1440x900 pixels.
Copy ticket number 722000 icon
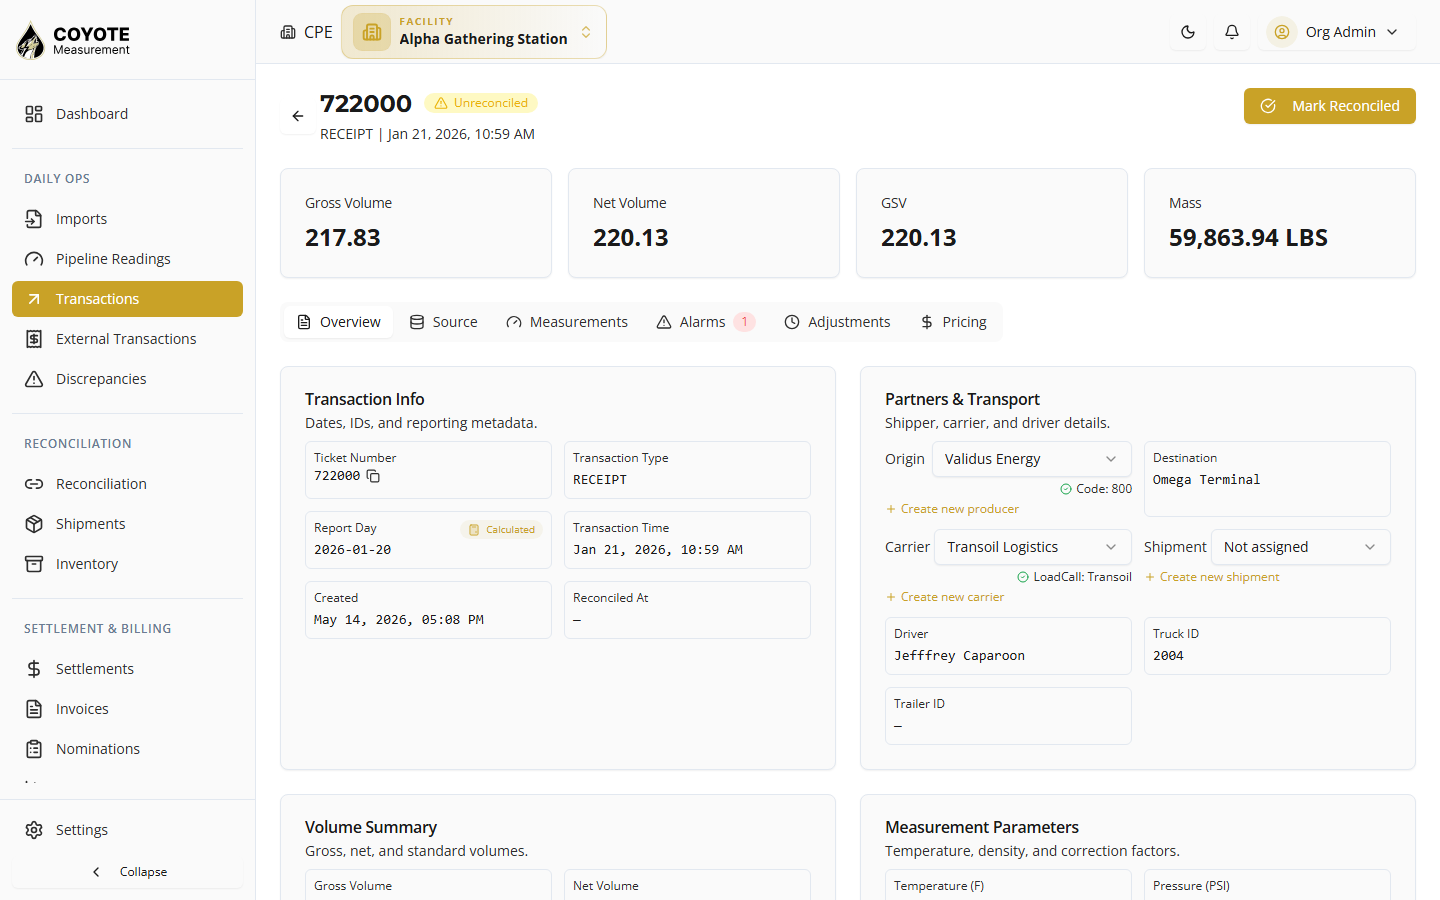pyautogui.click(x=373, y=476)
